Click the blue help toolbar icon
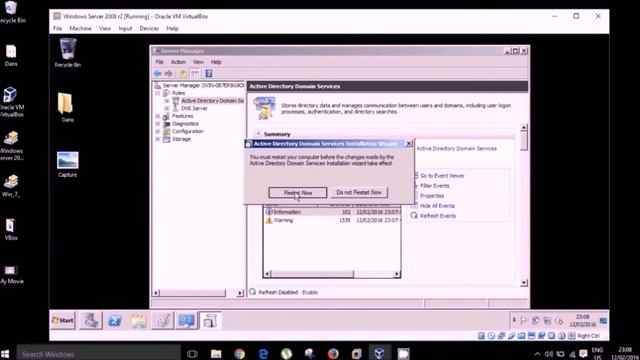Viewport: 640px width, 360px height. tap(209, 74)
